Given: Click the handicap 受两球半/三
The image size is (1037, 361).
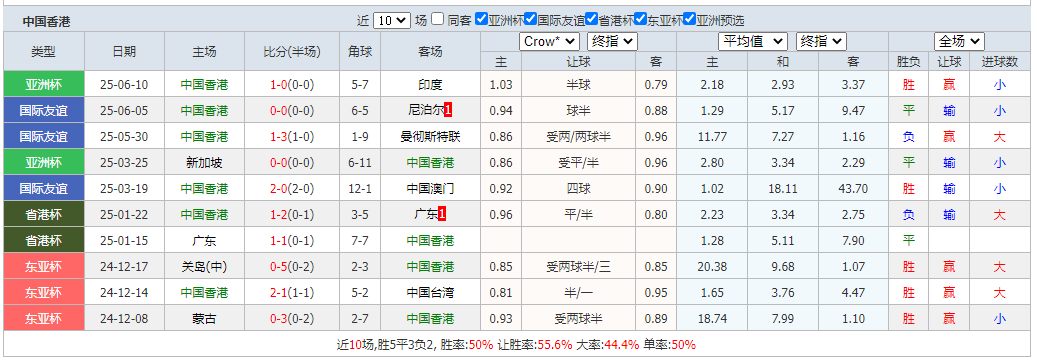Looking at the screenshot, I should [579, 266].
